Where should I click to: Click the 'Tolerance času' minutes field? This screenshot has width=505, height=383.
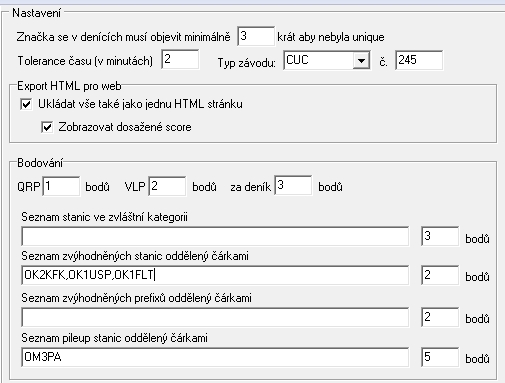coord(180,59)
